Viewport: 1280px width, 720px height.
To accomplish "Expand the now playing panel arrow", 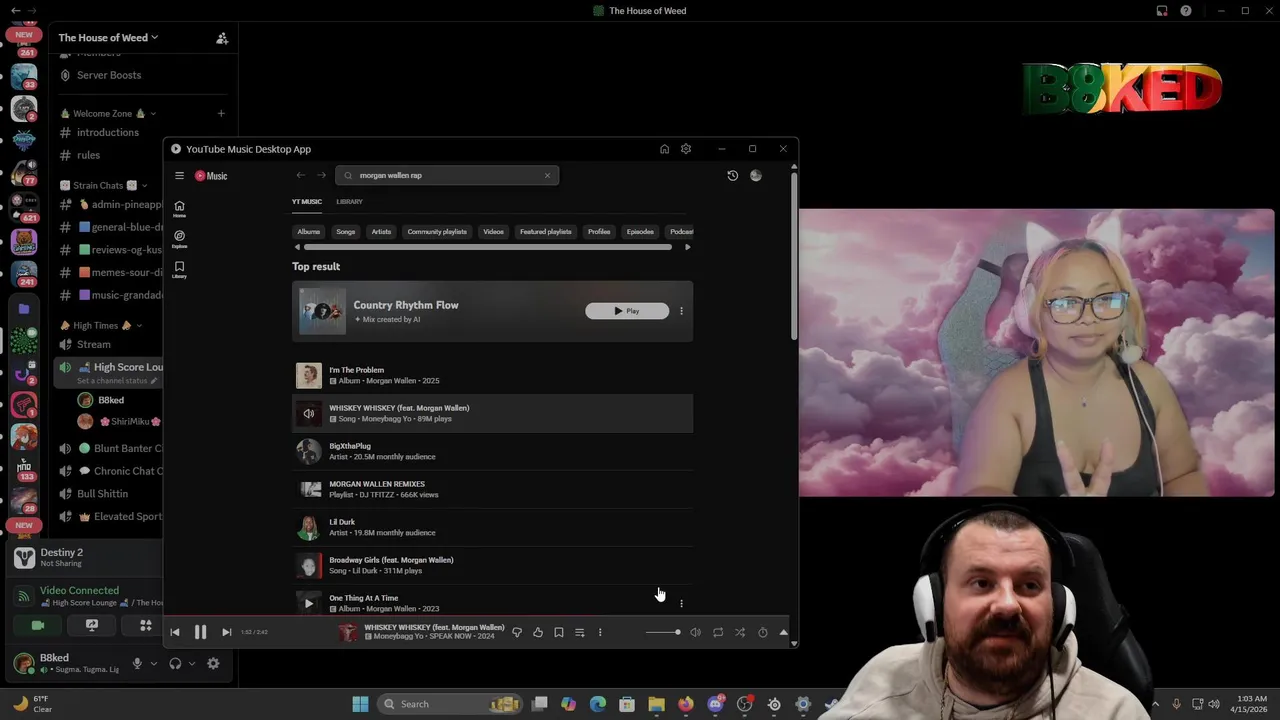I will 783,632.
